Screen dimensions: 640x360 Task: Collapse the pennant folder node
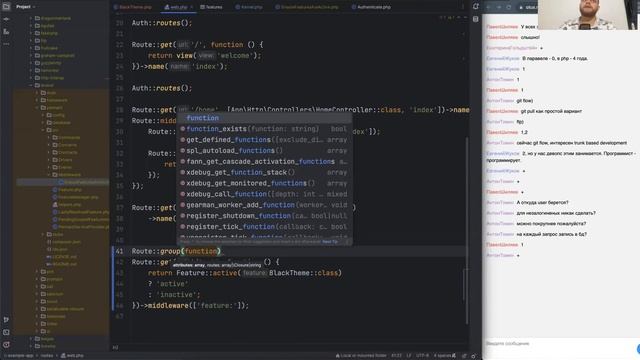click(x=37, y=107)
